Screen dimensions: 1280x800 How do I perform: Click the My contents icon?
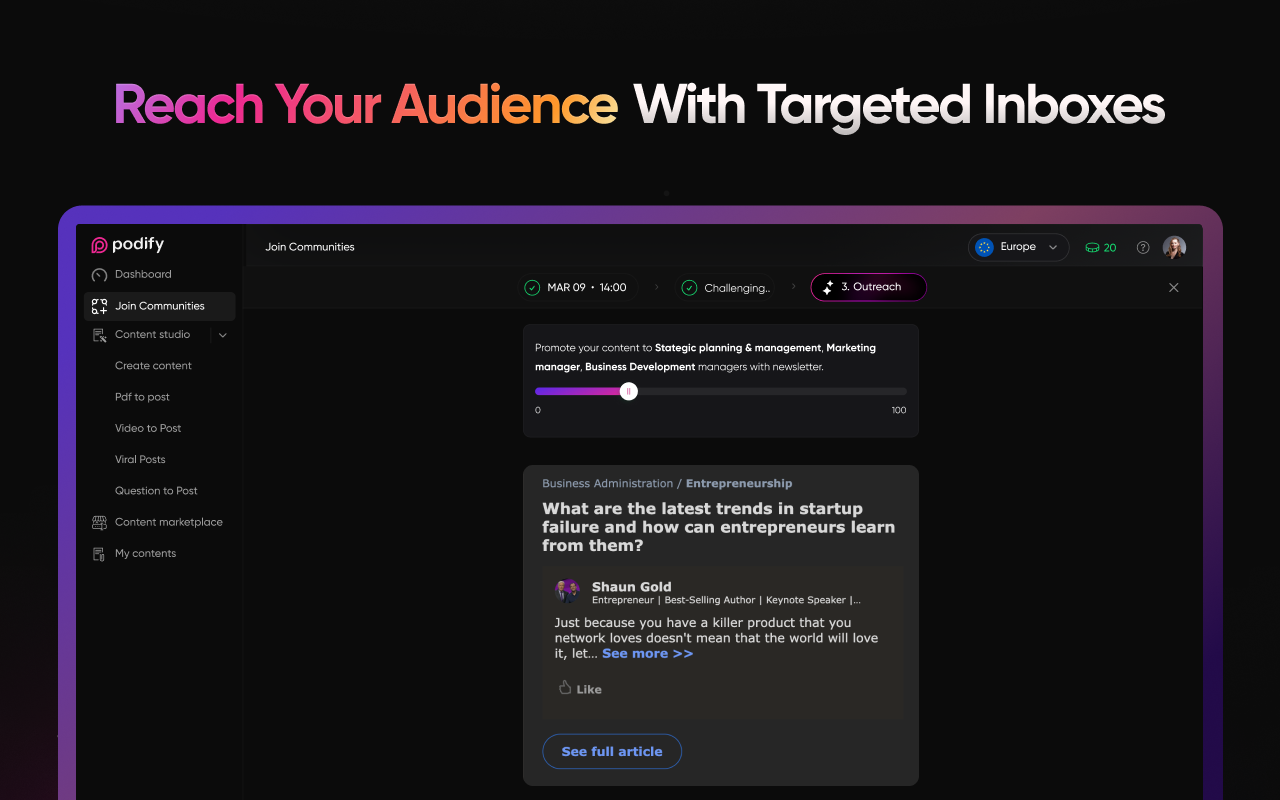pos(99,554)
